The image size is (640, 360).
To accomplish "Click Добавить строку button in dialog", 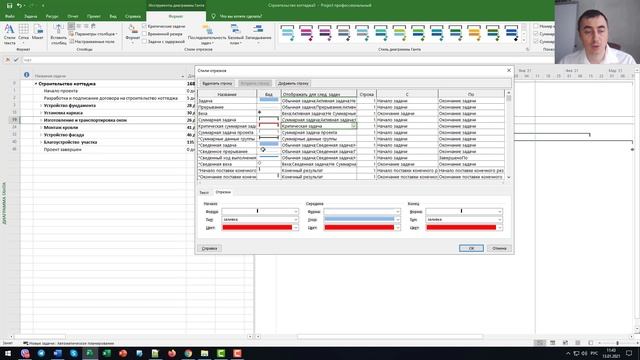I will point(293,83).
